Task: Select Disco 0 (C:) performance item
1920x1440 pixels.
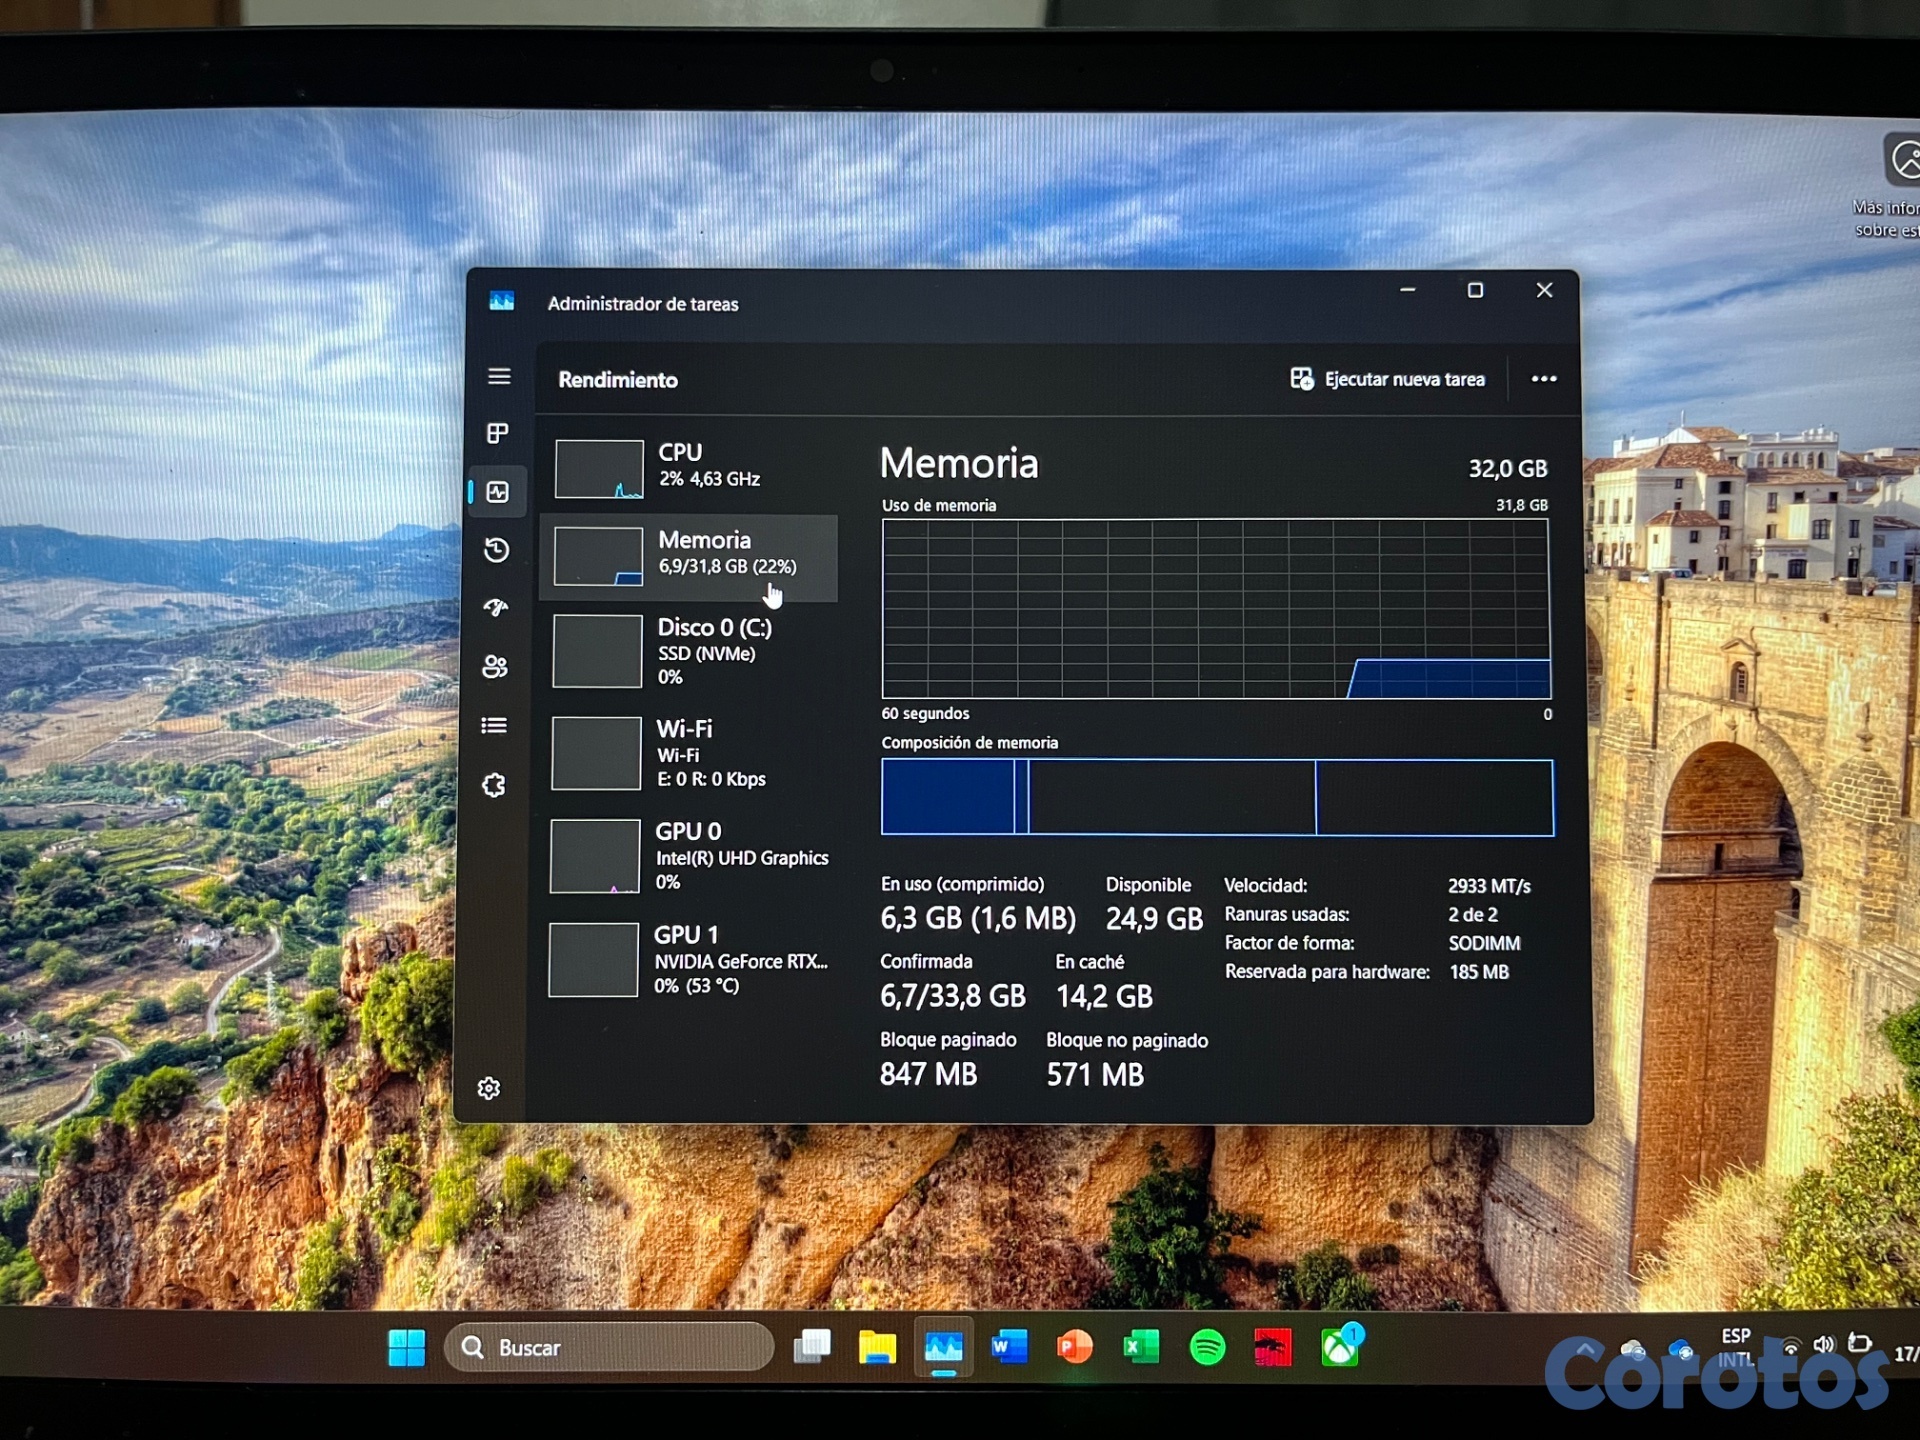Action: click(690, 652)
